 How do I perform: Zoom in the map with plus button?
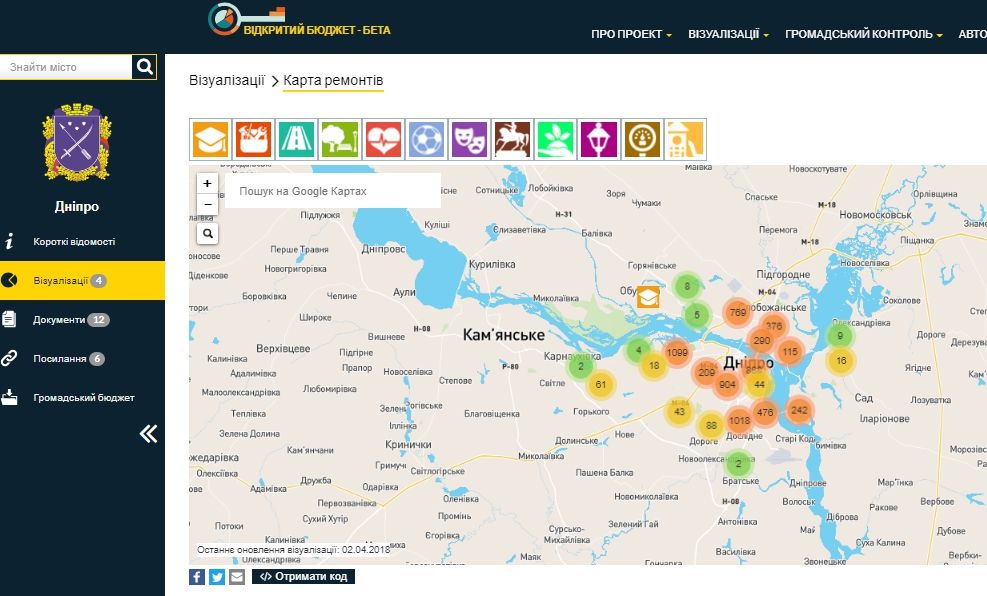207,184
